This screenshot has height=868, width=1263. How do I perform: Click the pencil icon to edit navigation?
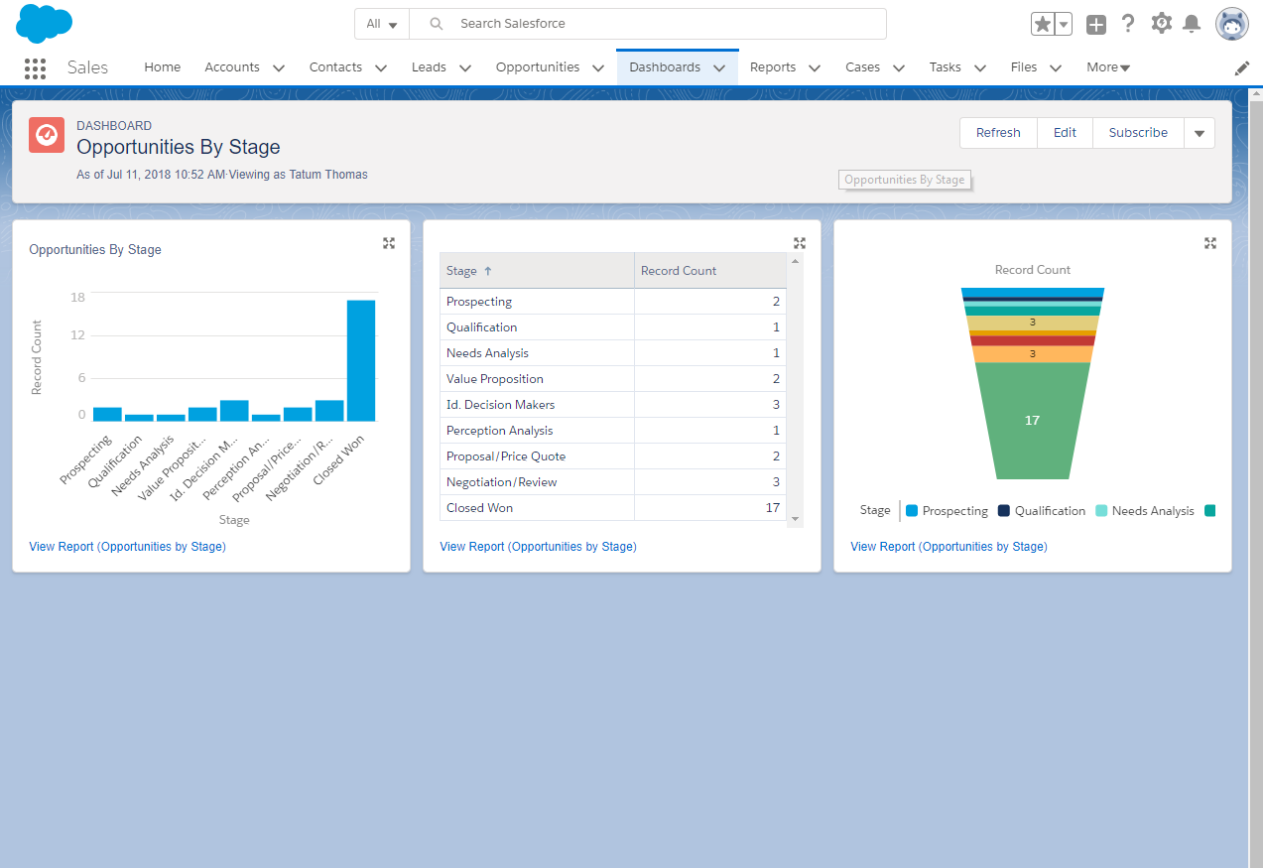[x=1242, y=68]
